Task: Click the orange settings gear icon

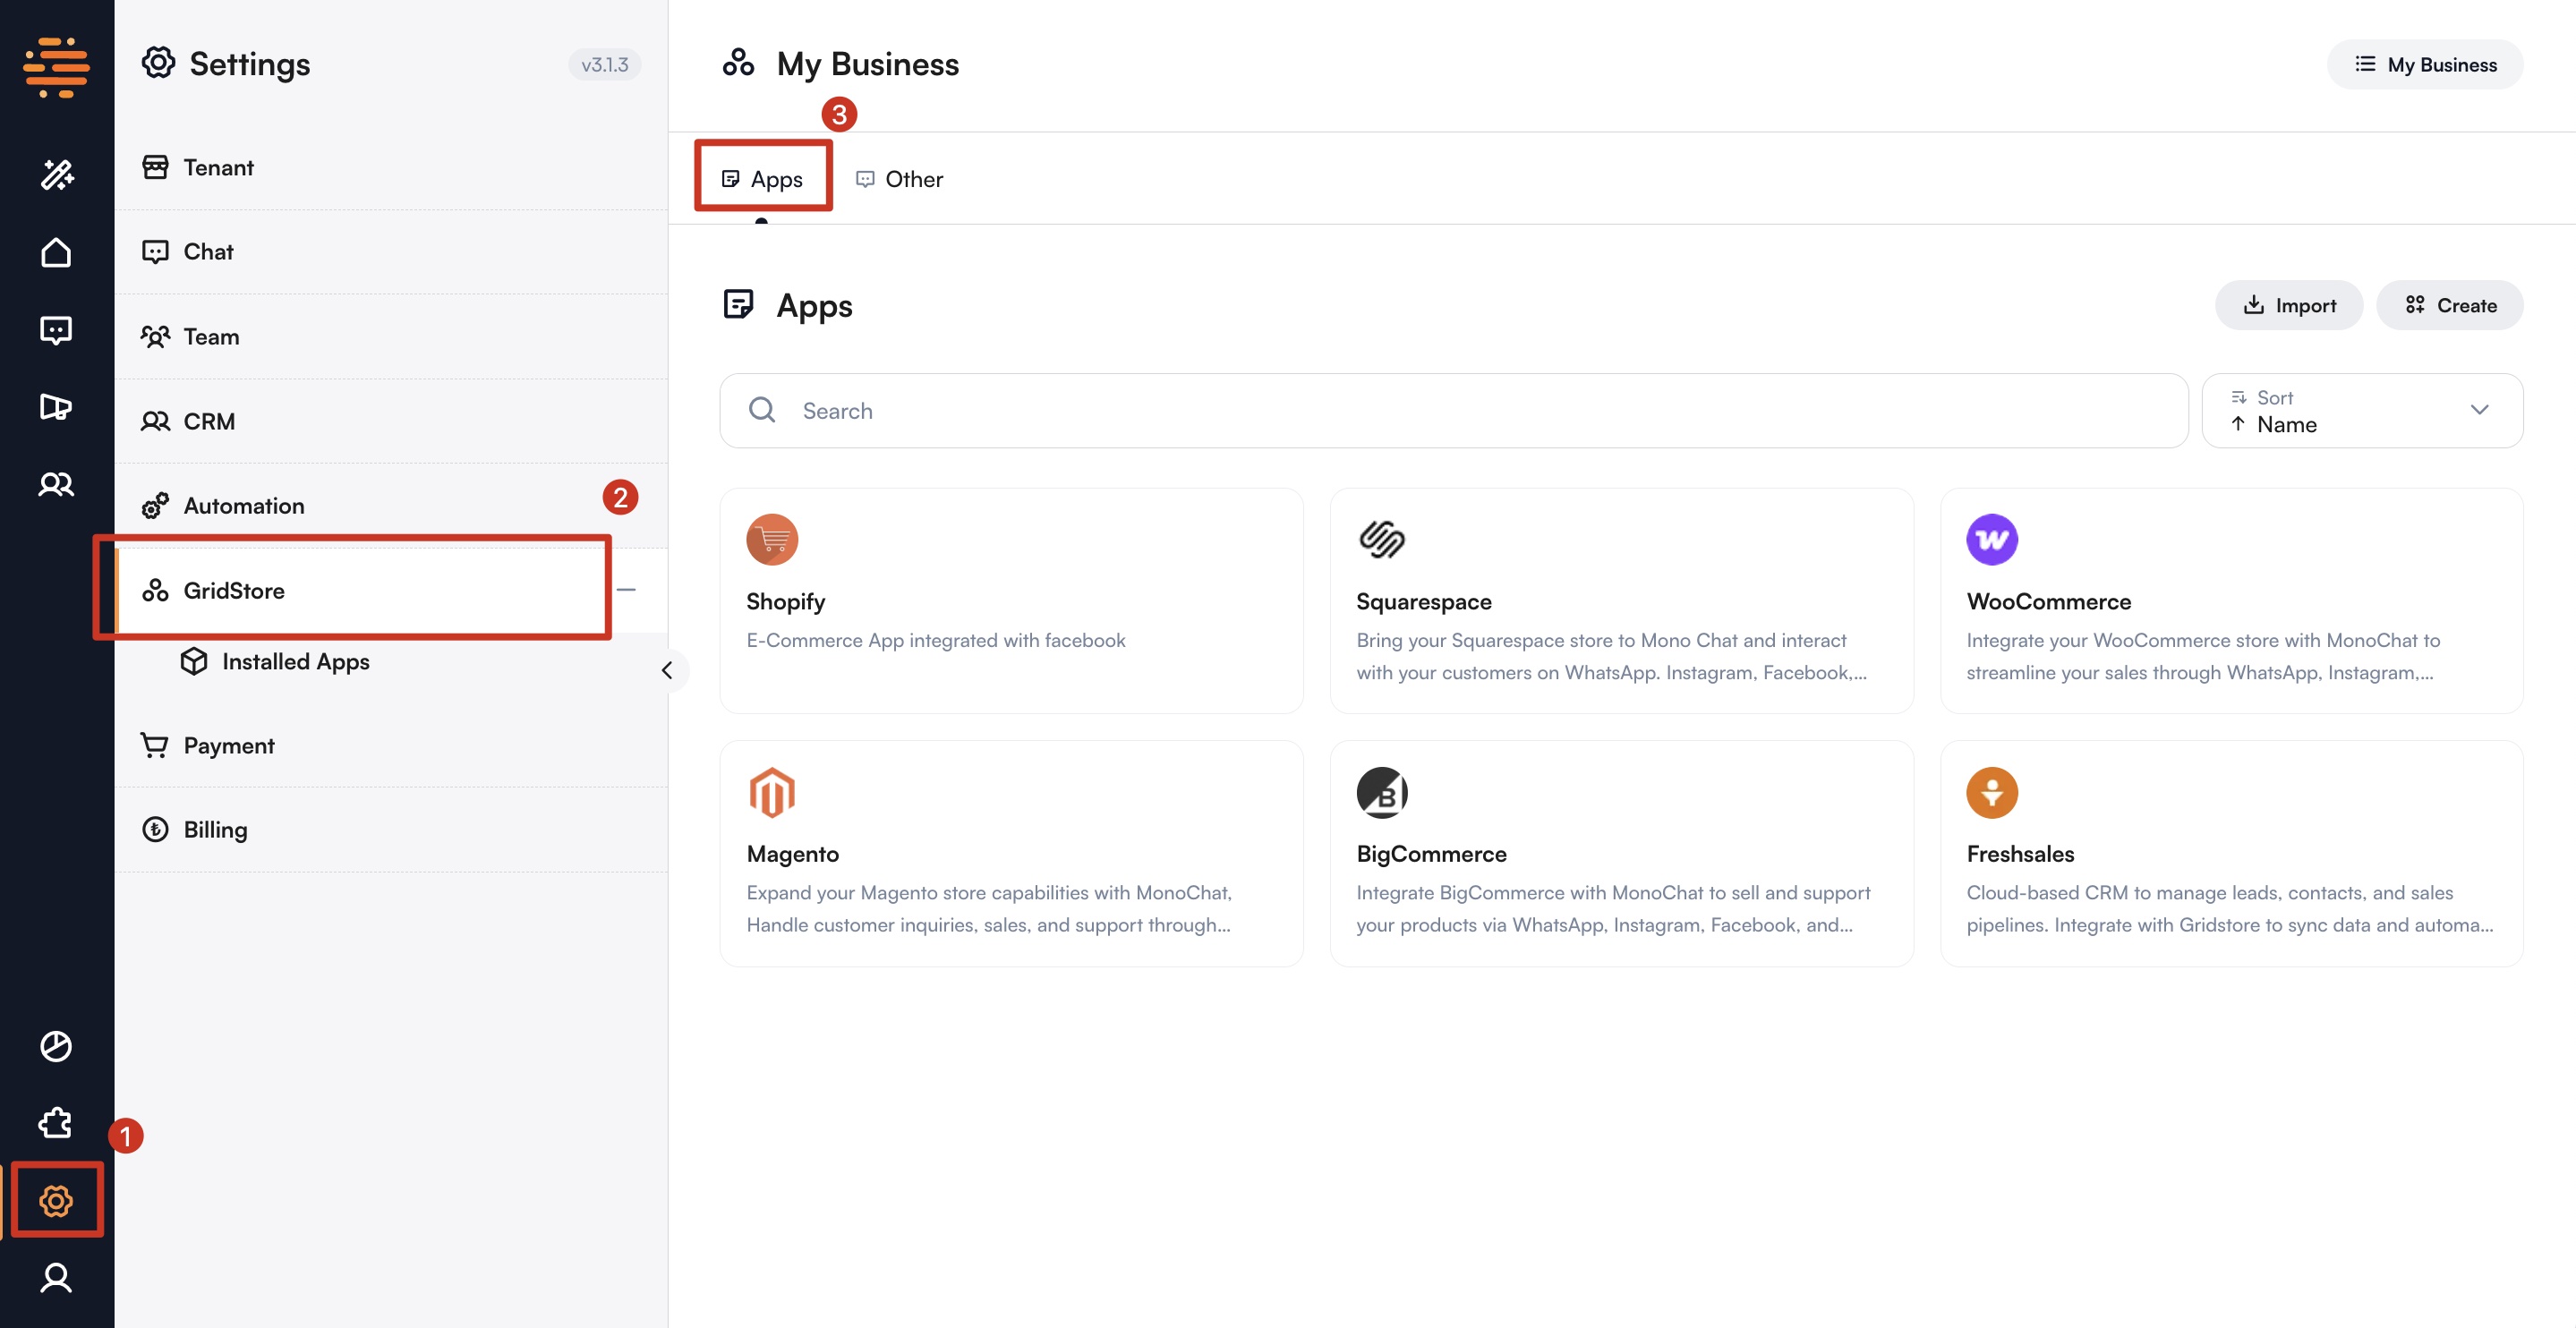Action: pyautogui.click(x=56, y=1200)
